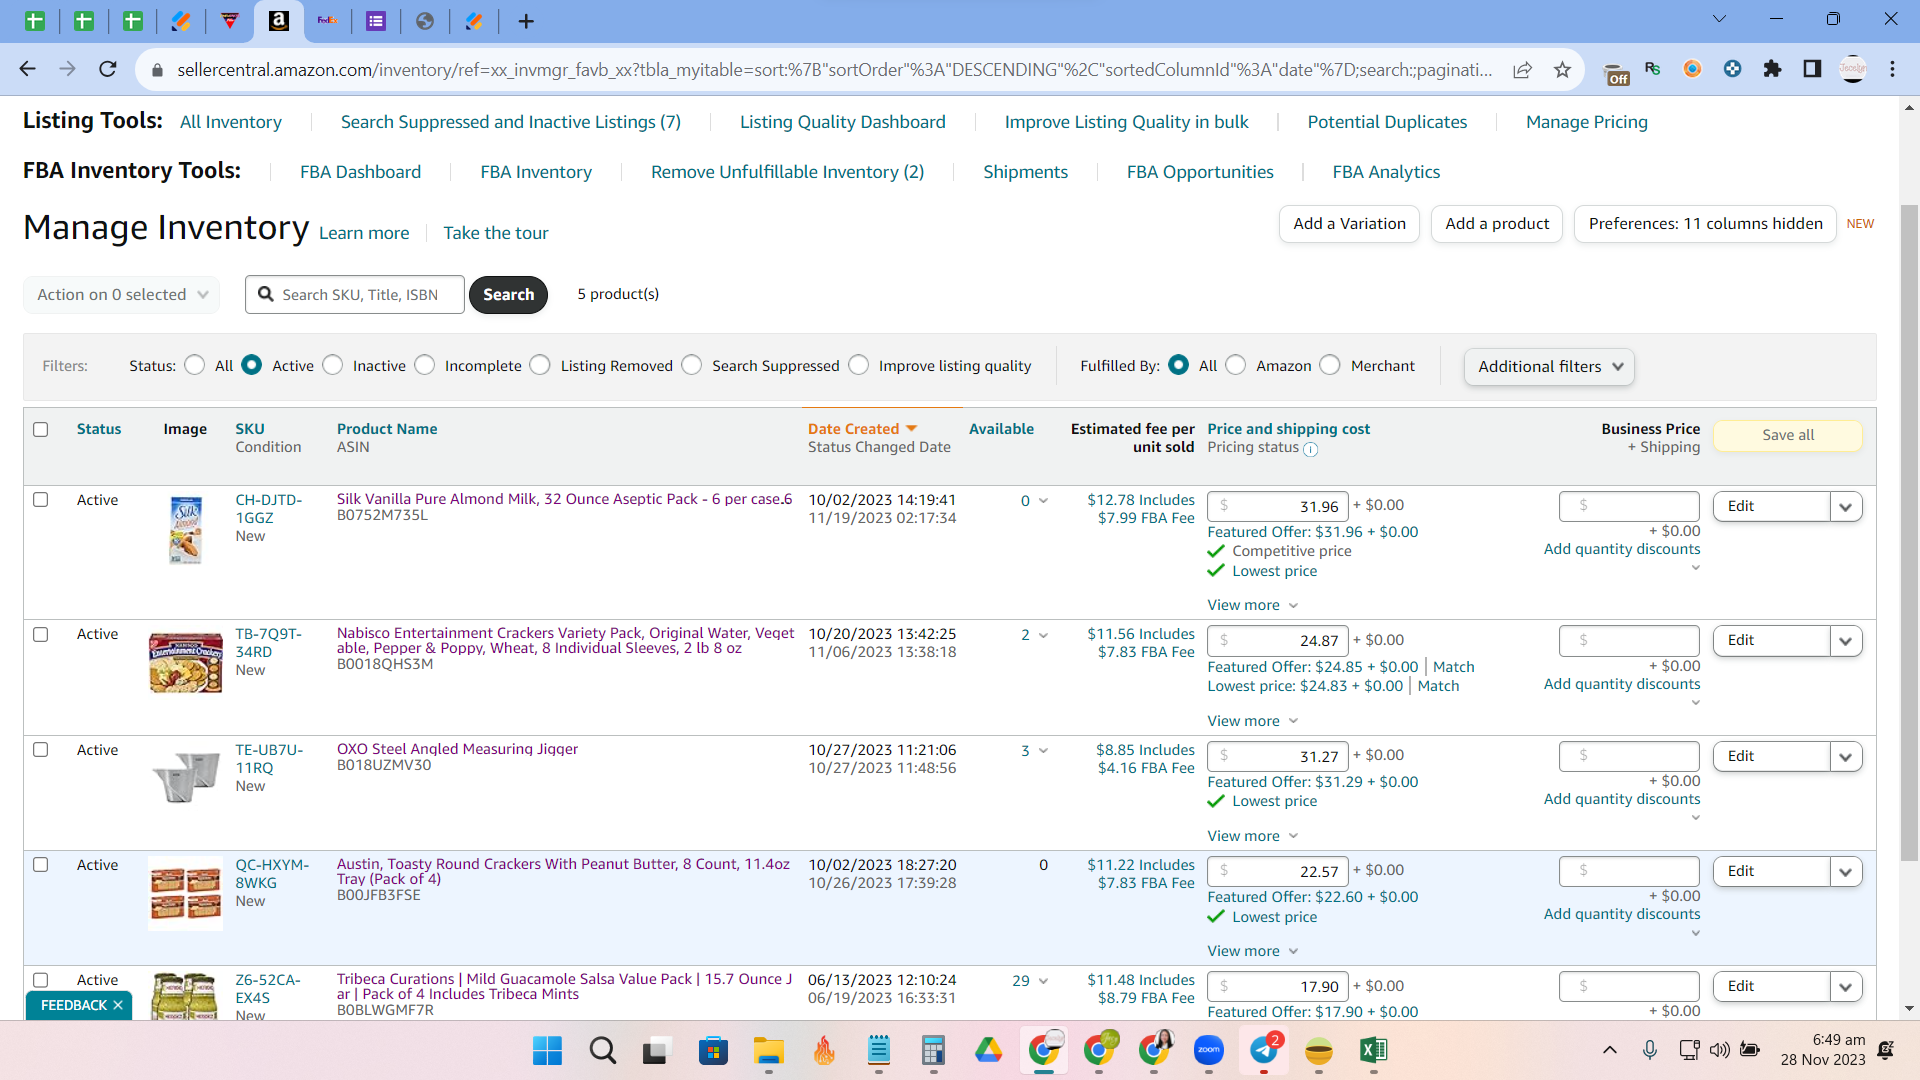Open the share page icon in address bar

(1522, 69)
